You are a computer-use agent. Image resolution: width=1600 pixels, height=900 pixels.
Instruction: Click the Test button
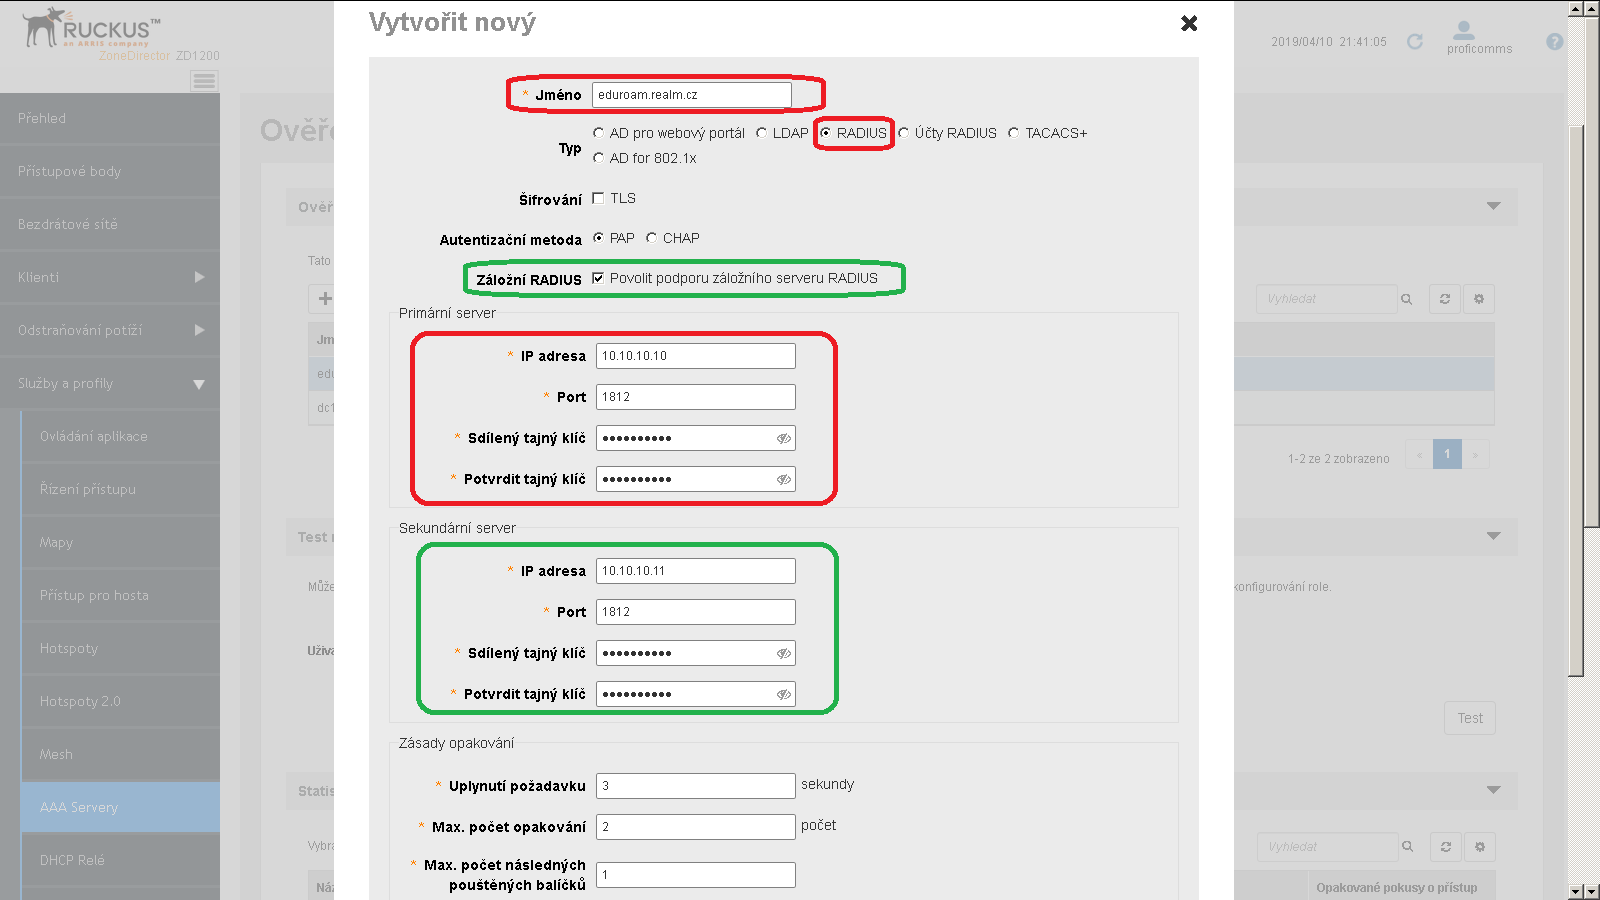pyautogui.click(x=1469, y=717)
